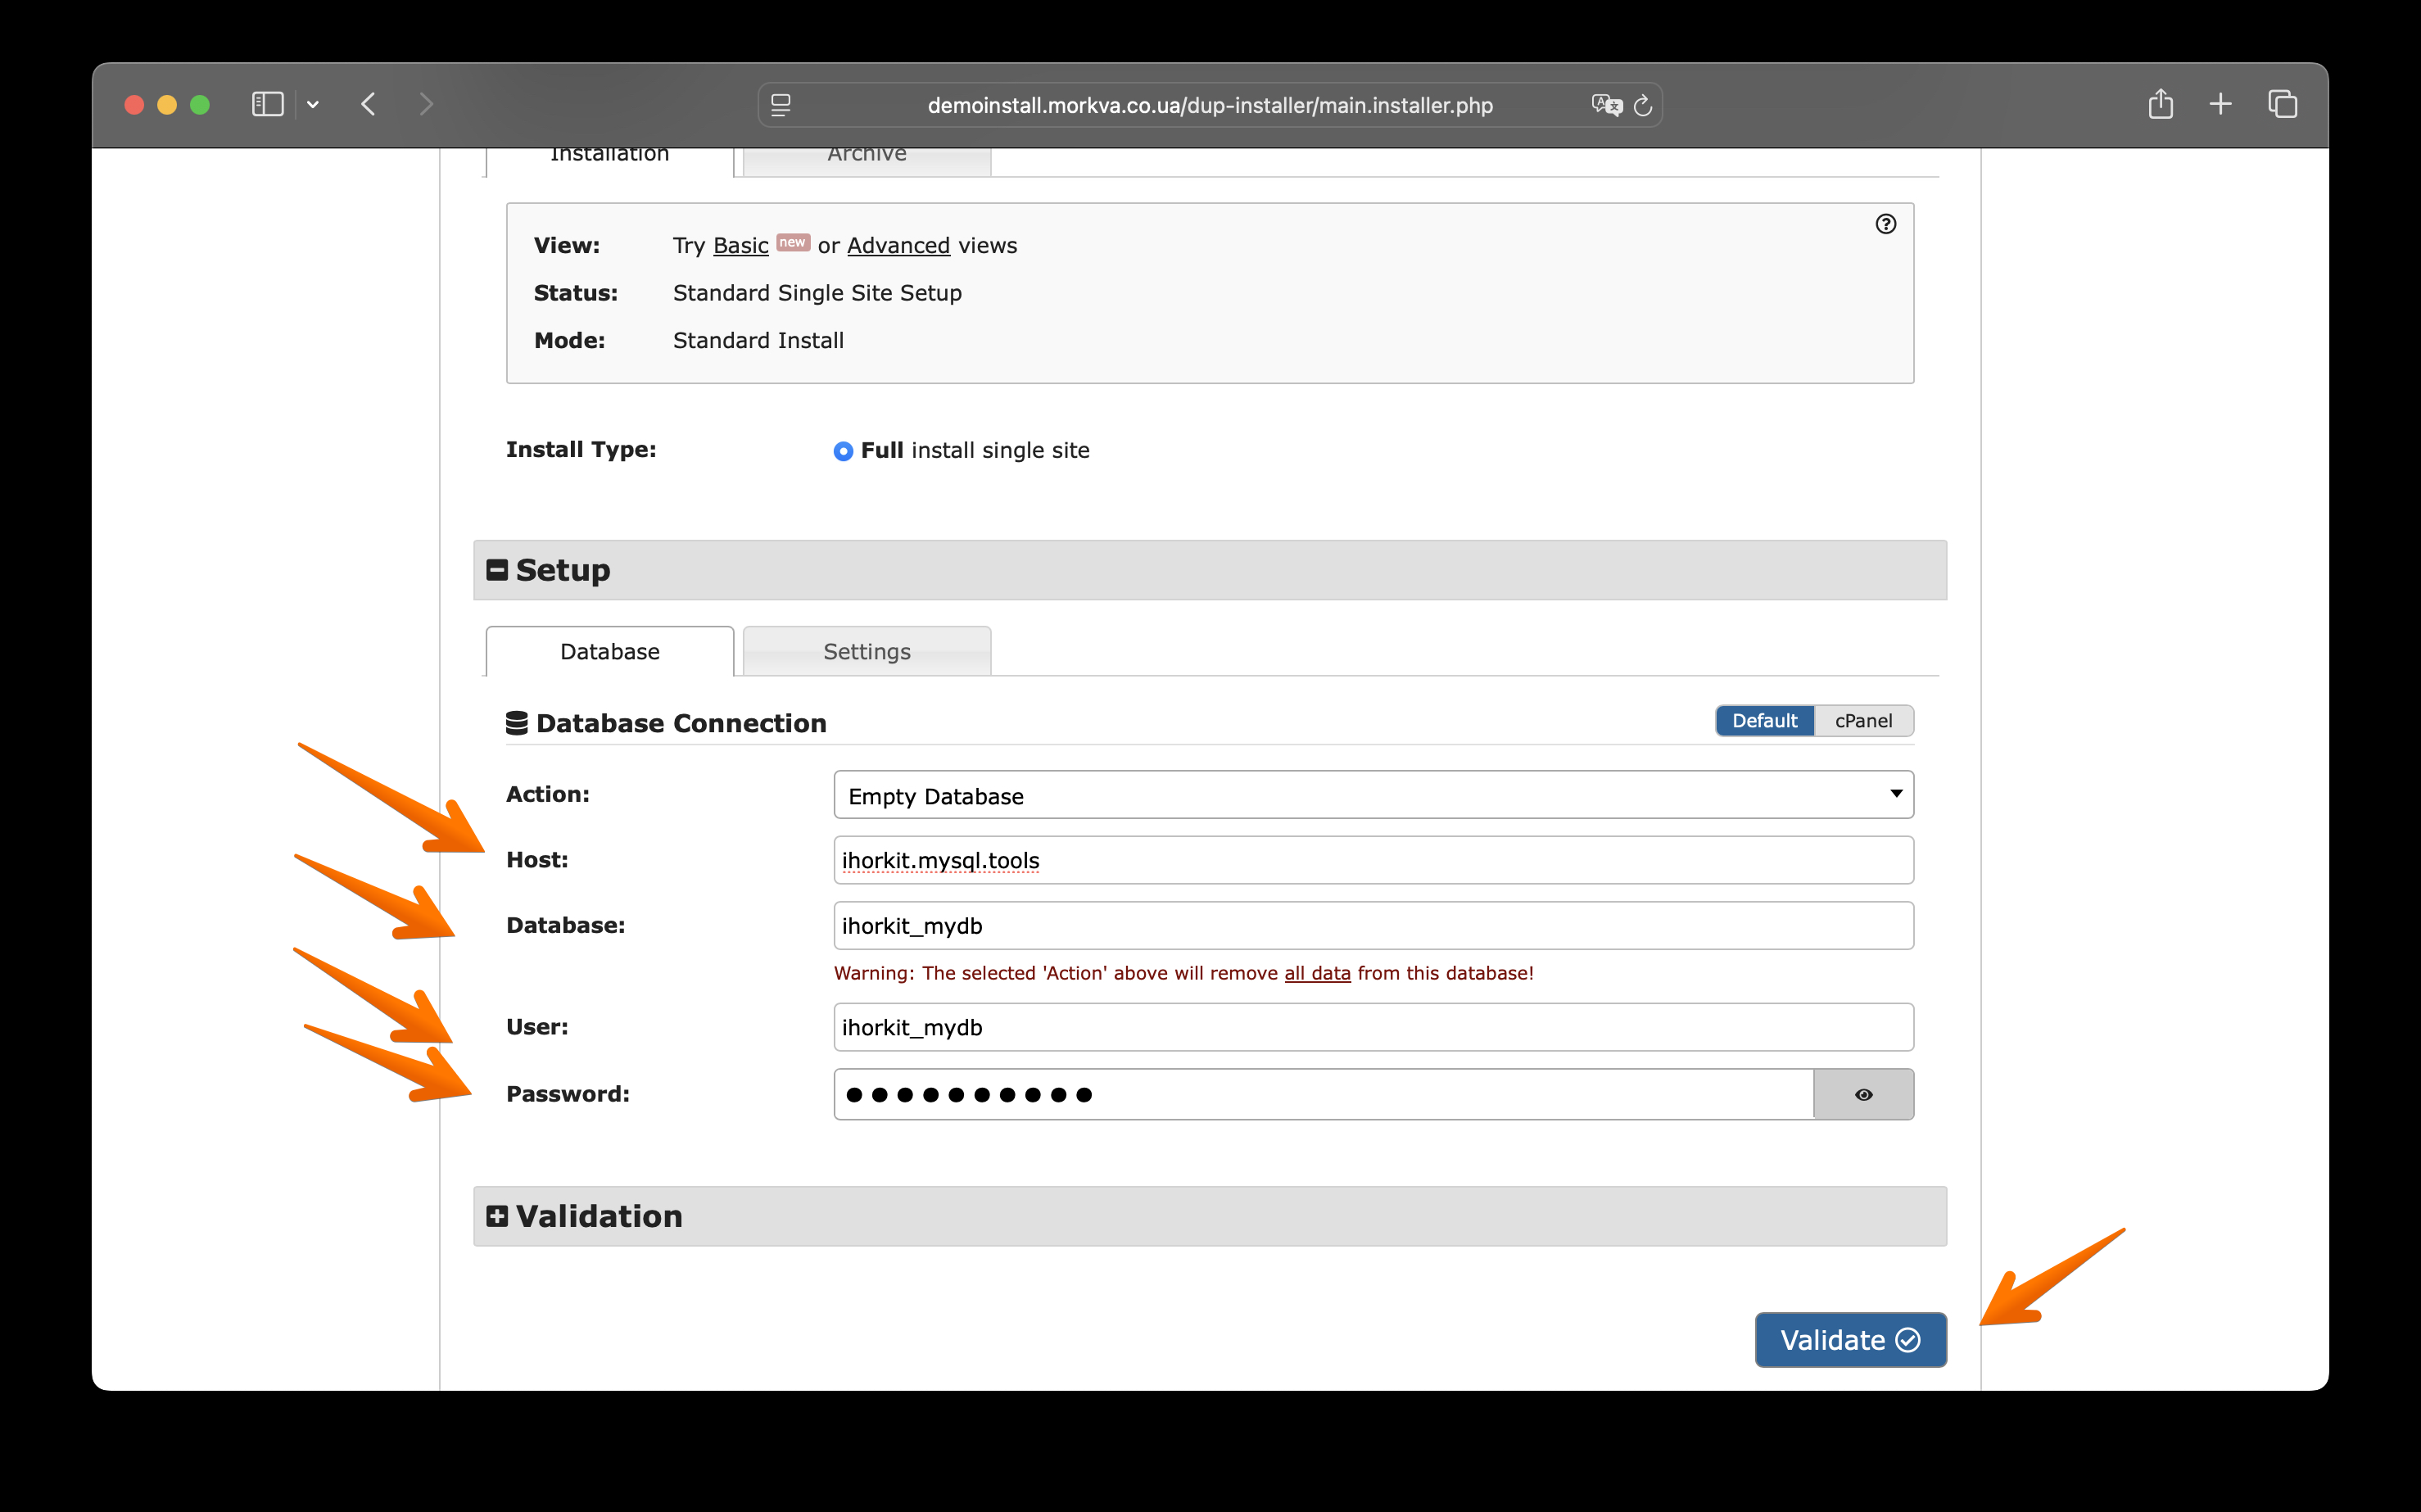Select Default connection mode
Viewport: 2421px width, 1512px height.
(x=1764, y=721)
